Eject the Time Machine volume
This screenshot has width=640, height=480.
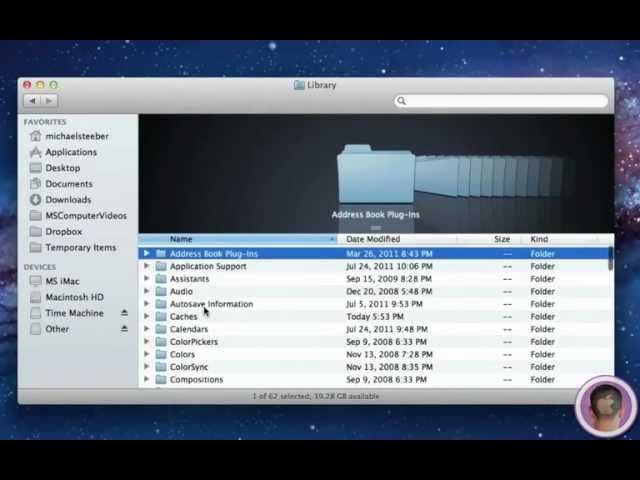click(124, 313)
